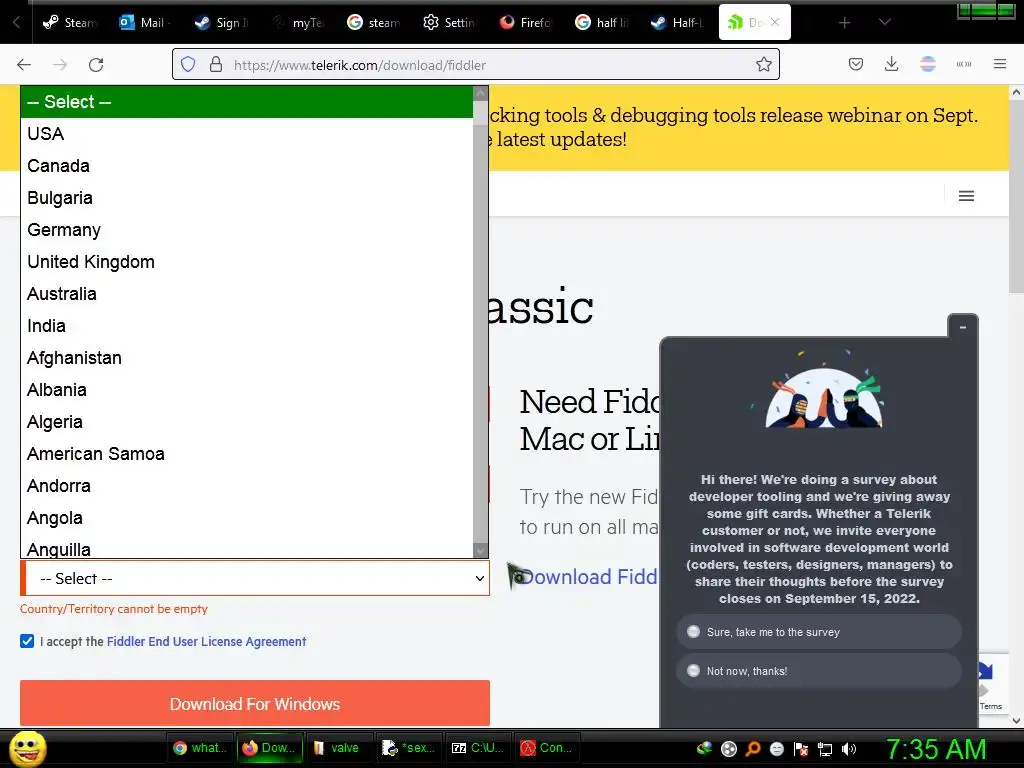Click country list scrollbar down arrow

tap(481, 551)
